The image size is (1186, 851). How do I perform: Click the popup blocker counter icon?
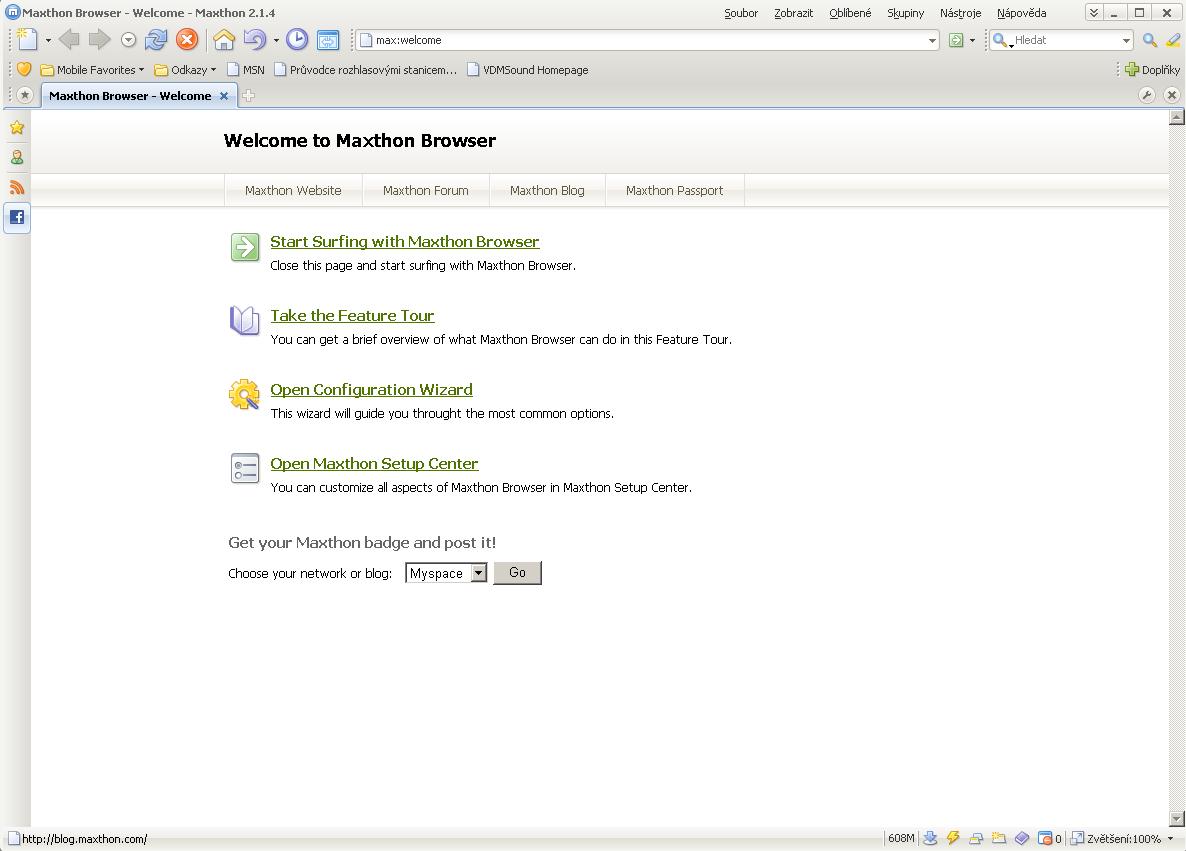point(1049,838)
